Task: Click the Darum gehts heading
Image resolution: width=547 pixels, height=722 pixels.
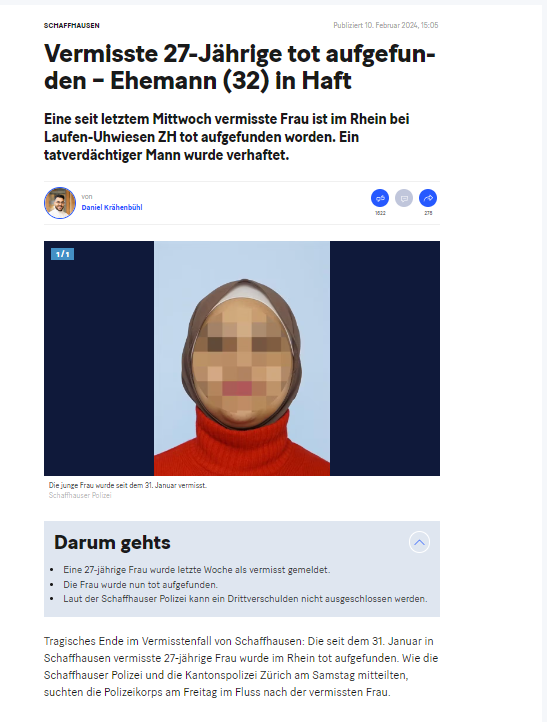Action: [112, 542]
